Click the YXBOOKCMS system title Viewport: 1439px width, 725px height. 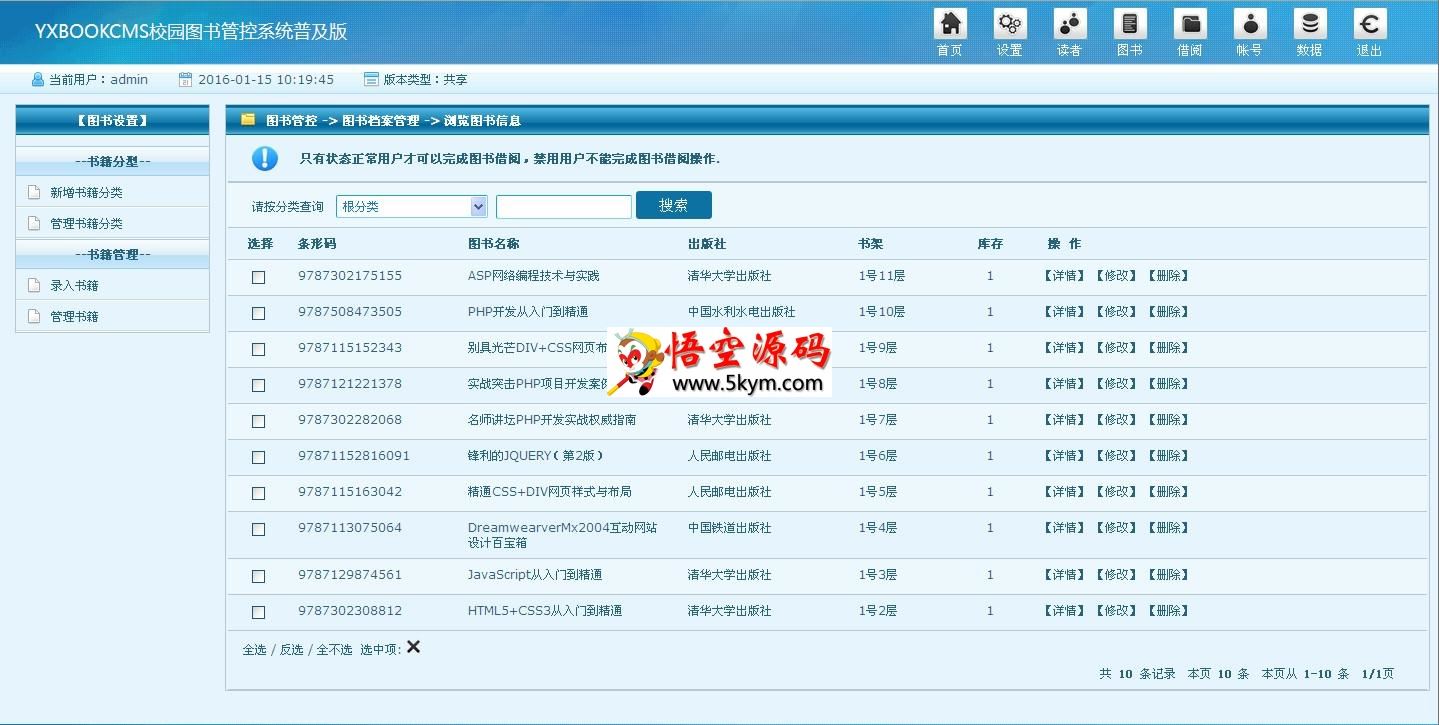pos(191,32)
